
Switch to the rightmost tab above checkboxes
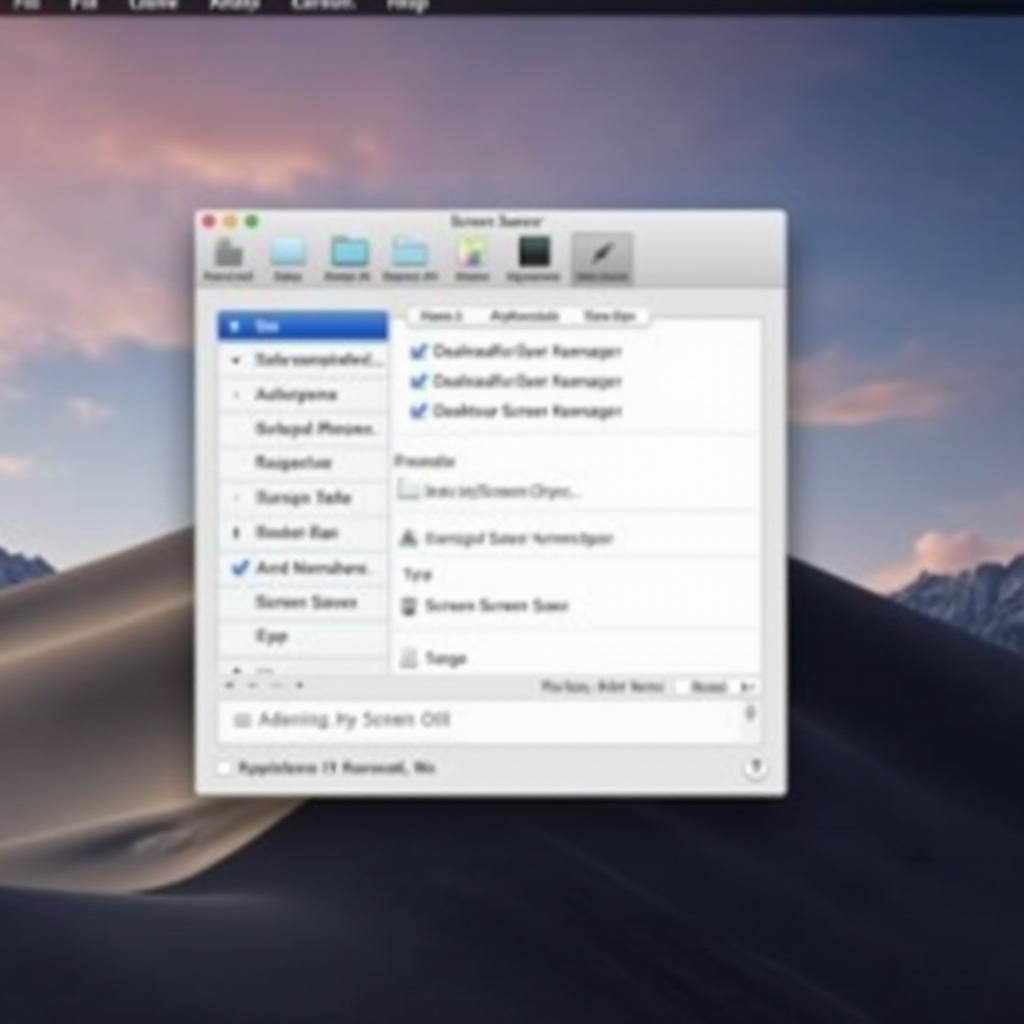tap(609, 316)
